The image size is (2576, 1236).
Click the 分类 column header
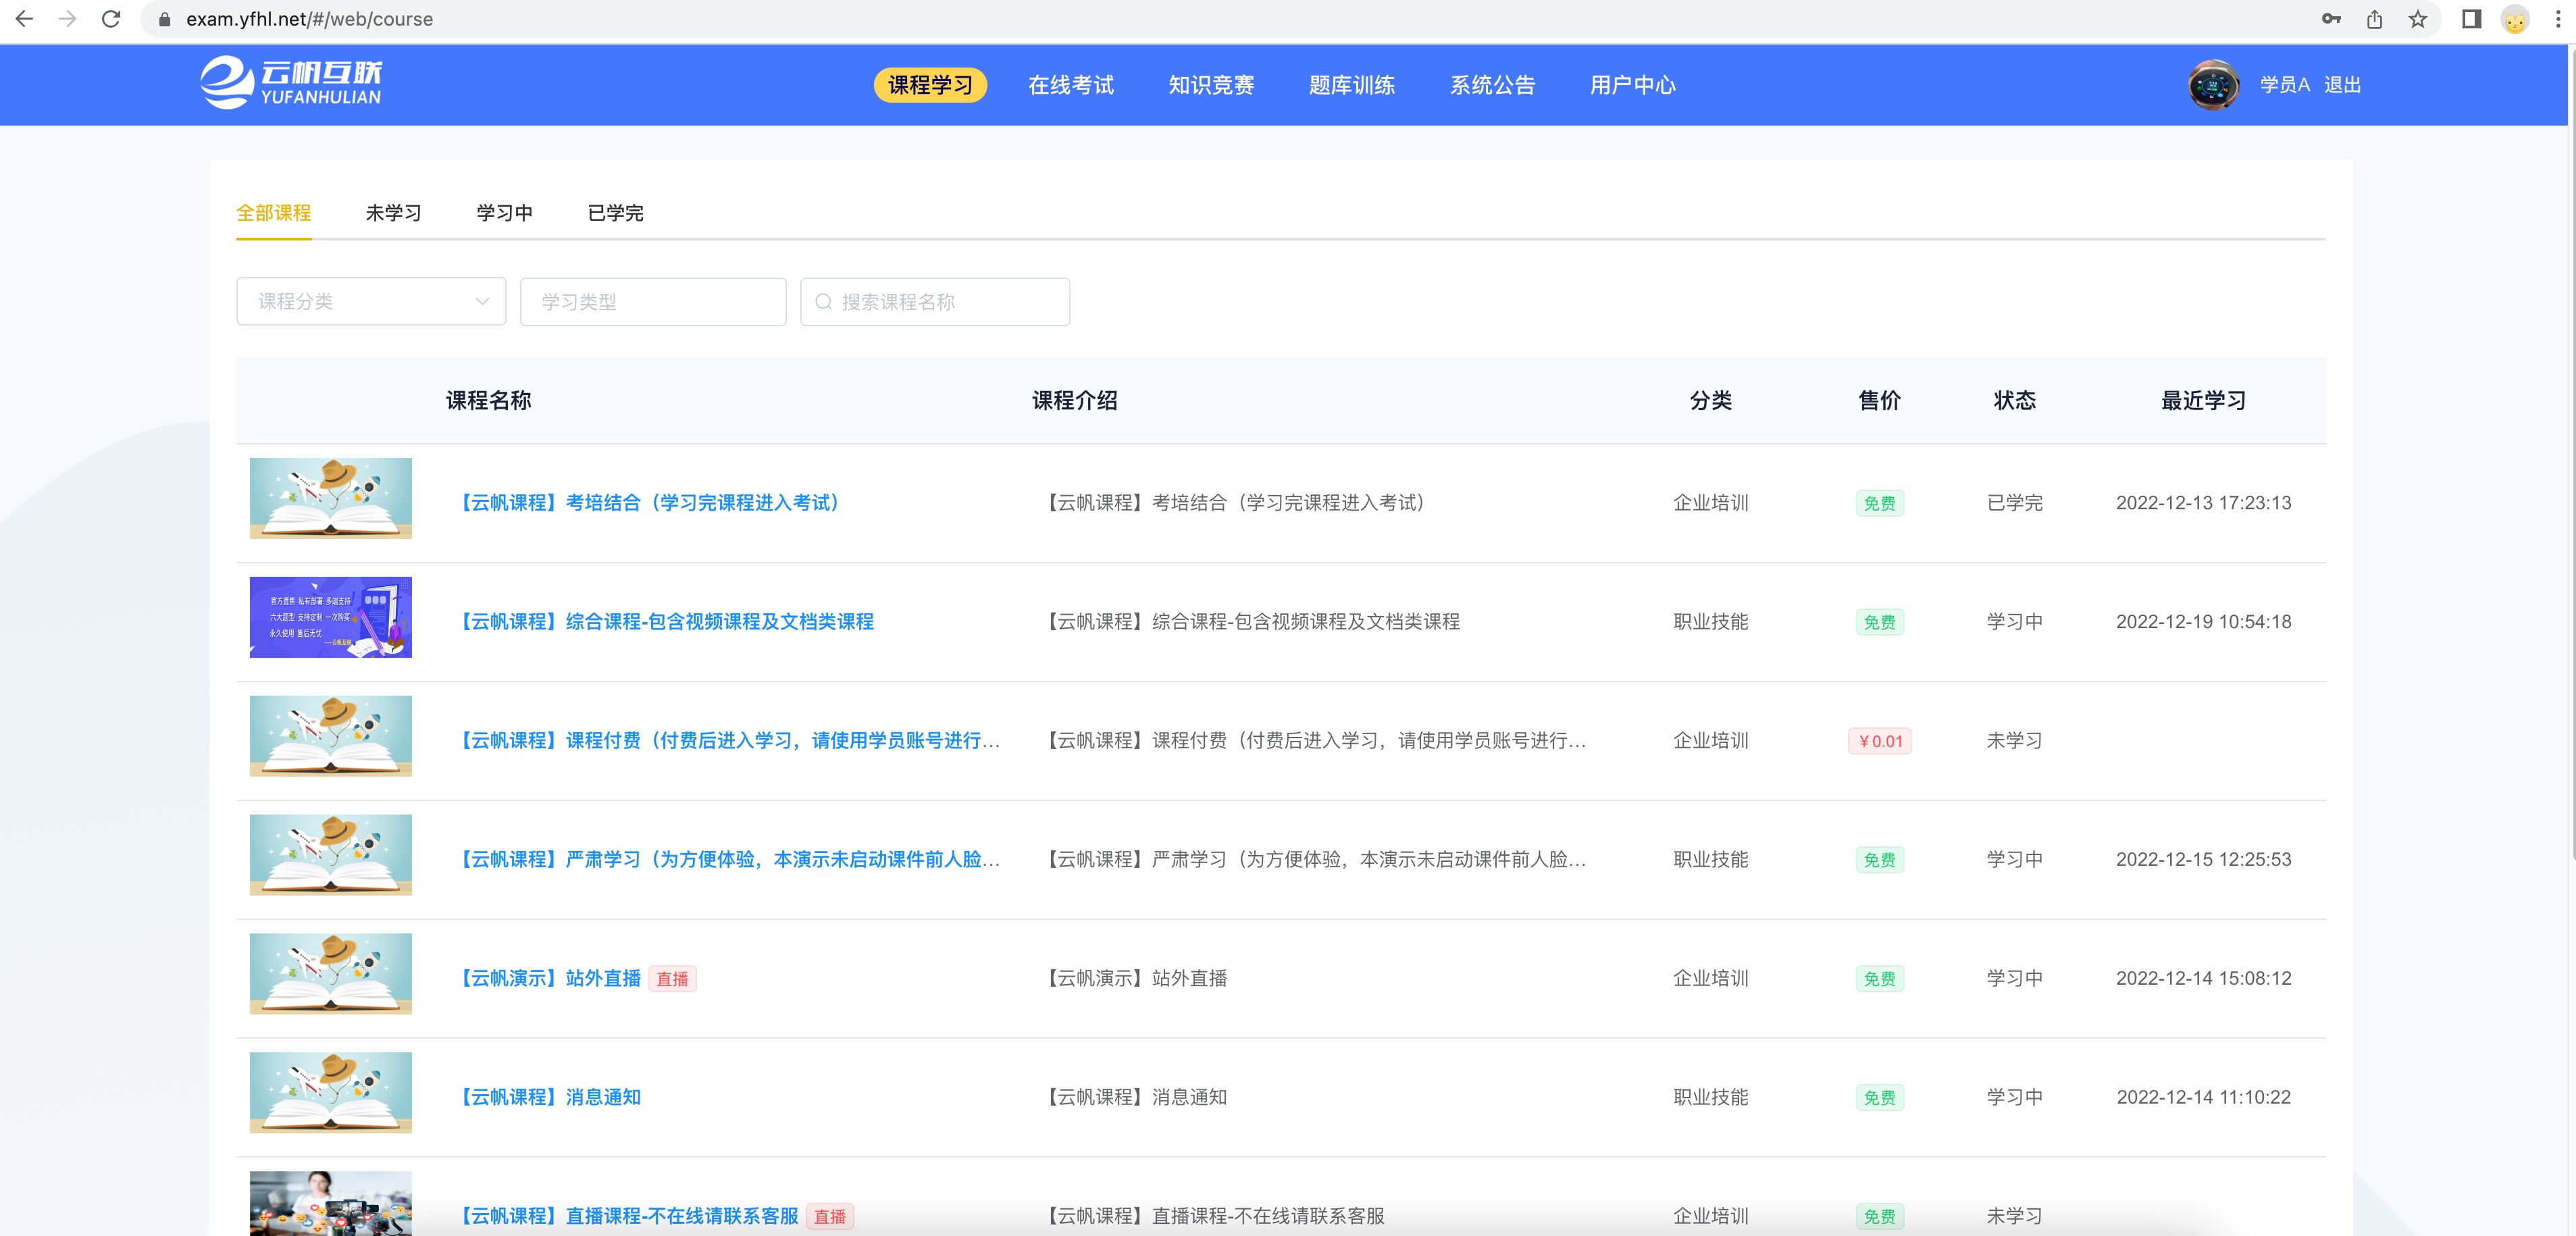pos(1710,401)
